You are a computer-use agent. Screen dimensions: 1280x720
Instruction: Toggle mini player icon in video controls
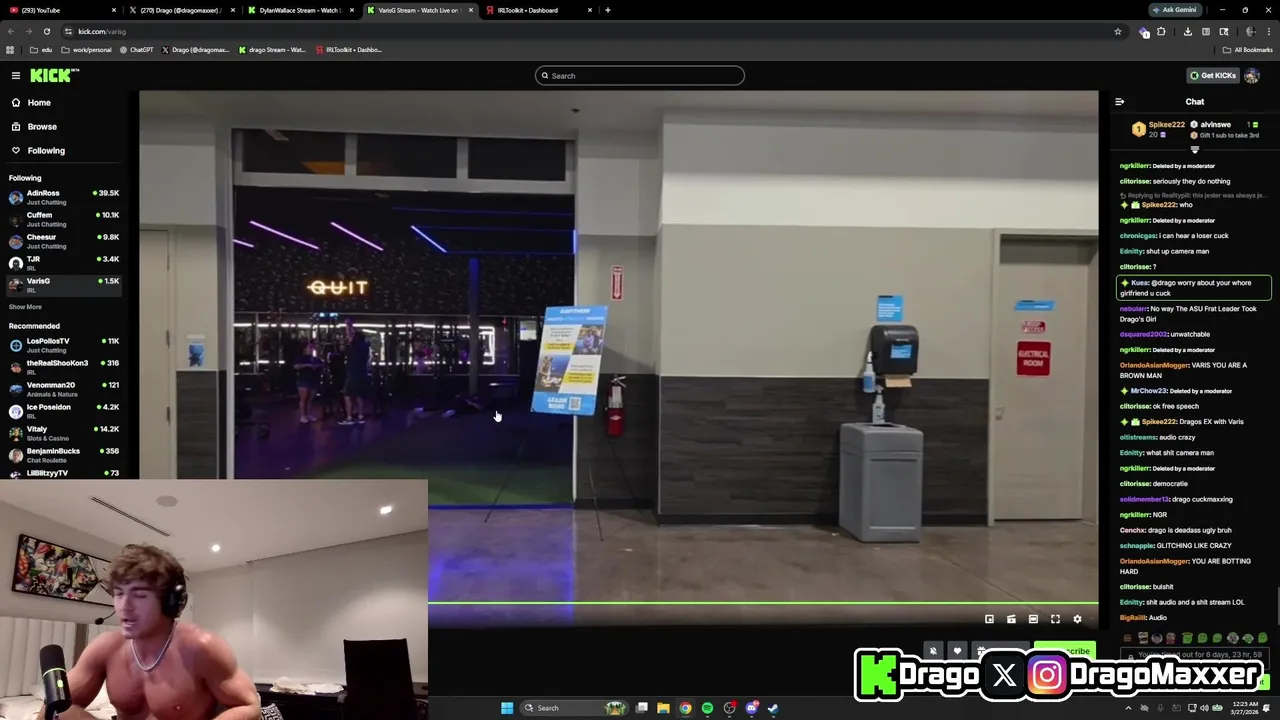(989, 619)
